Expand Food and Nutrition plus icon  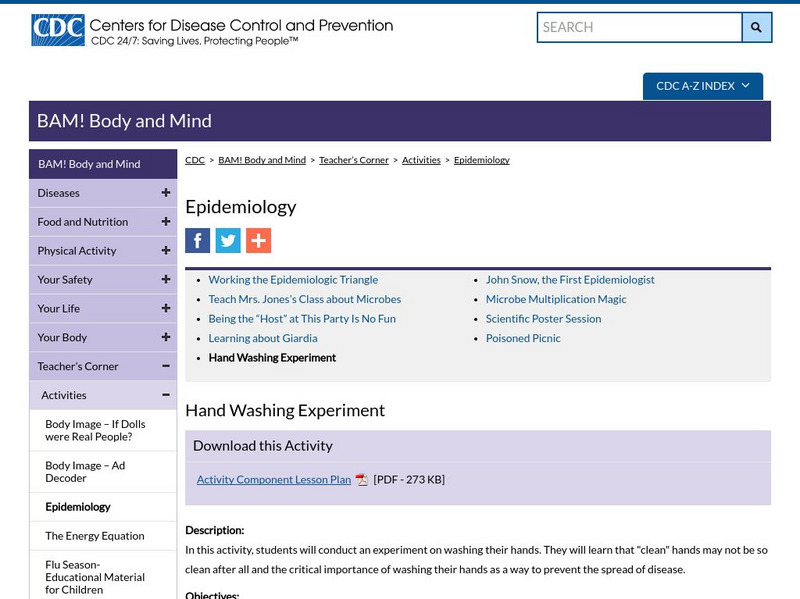coord(166,221)
